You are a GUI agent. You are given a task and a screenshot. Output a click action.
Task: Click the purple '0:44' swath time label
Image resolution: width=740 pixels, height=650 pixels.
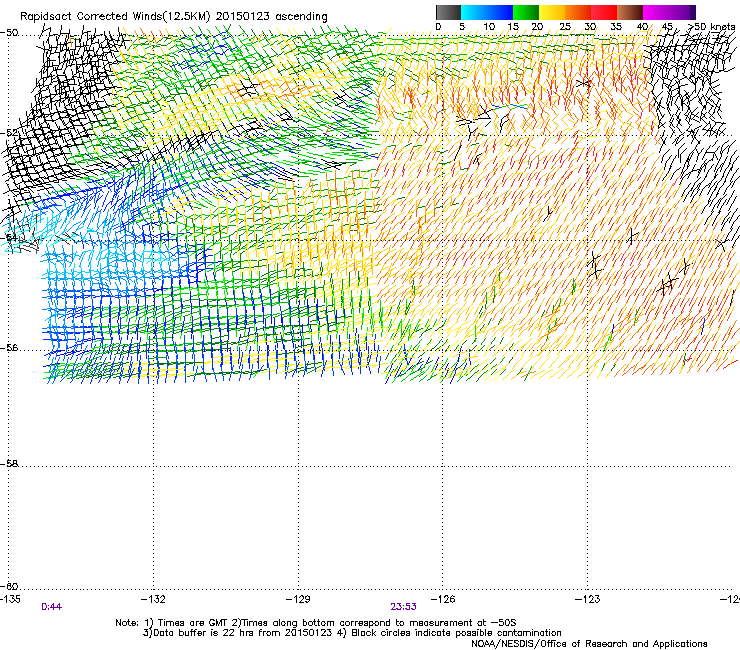[51, 607]
